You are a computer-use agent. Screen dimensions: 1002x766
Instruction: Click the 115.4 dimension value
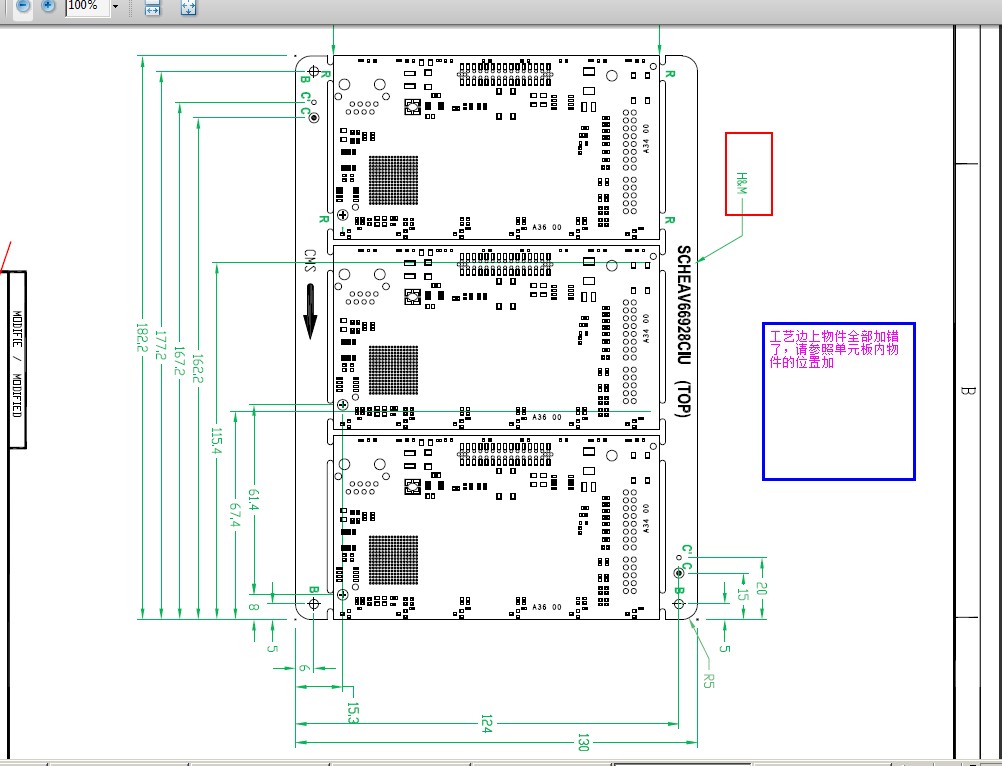pyautogui.click(x=216, y=441)
